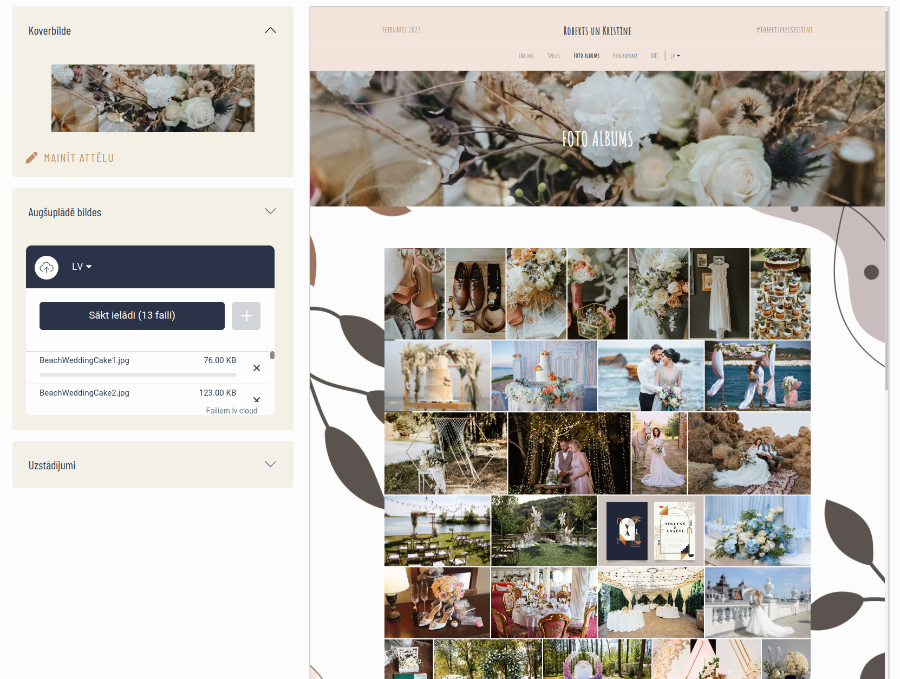Click the cover image thumbnail preview
The image size is (900, 679).
pyautogui.click(x=153, y=98)
